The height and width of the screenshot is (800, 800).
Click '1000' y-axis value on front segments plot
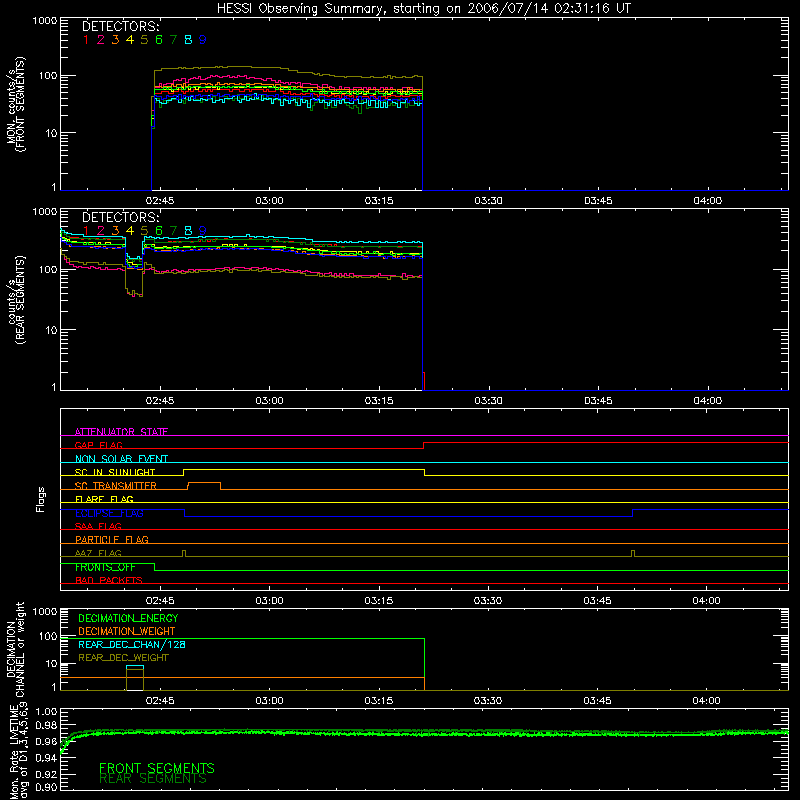[45, 21]
